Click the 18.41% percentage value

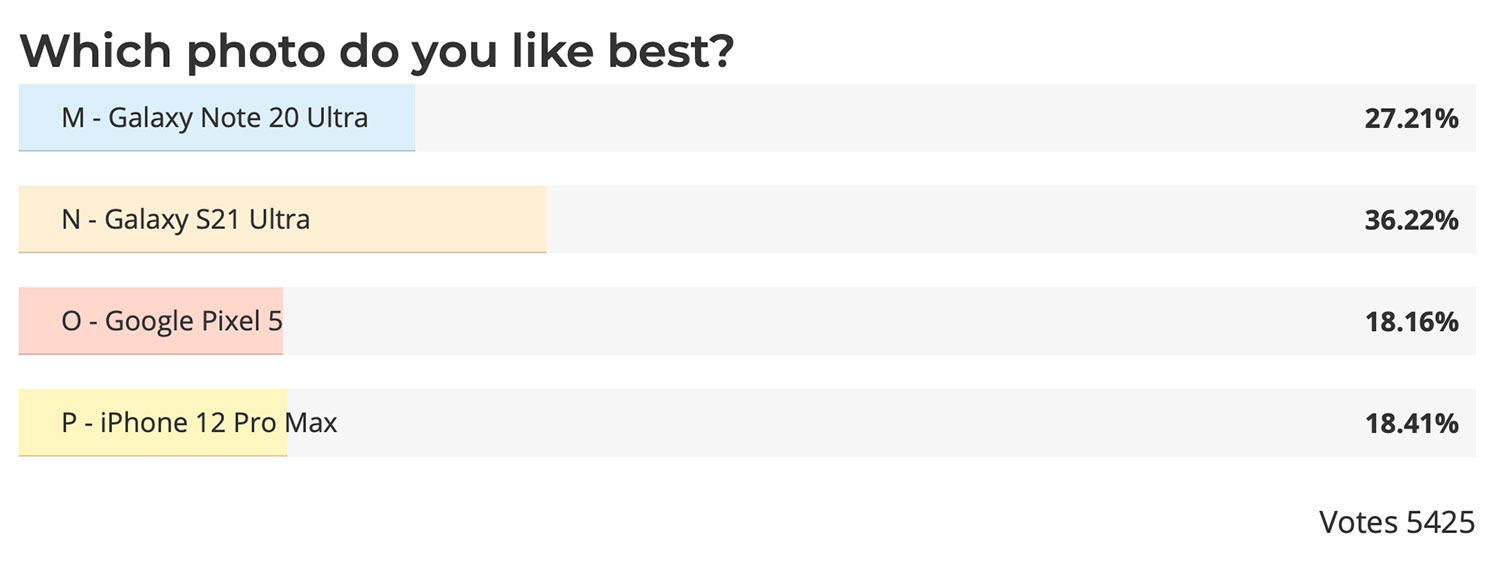coord(1411,424)
